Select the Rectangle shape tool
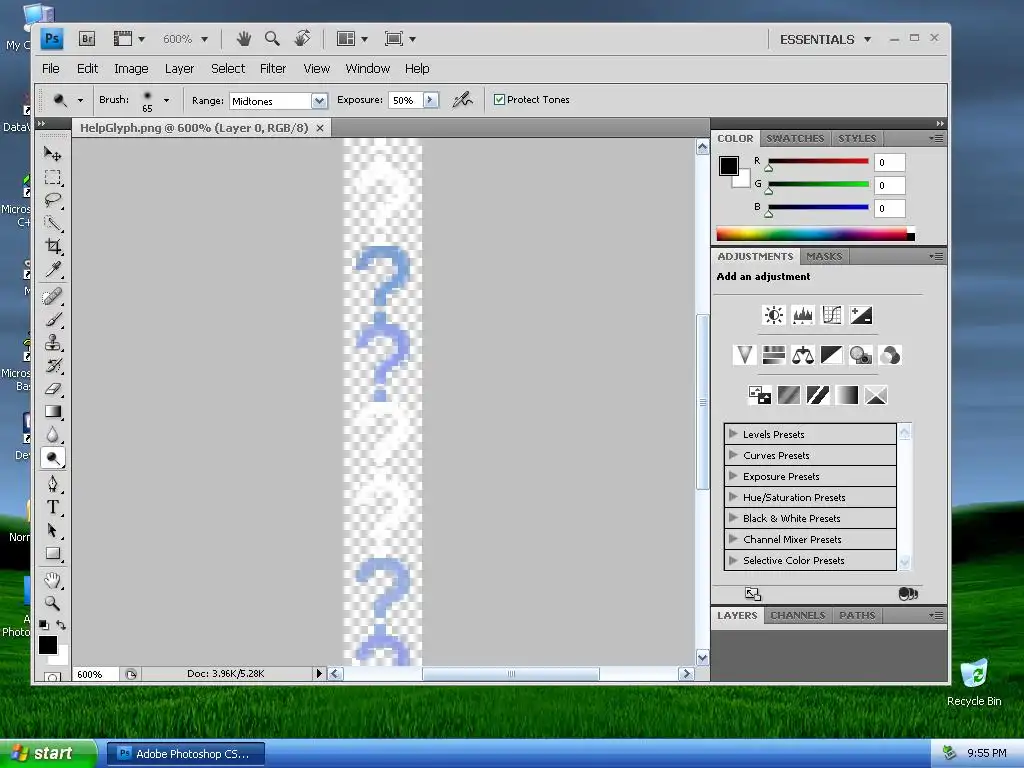Viewport: 1024px width, 768px height. (x=52, y=554)
